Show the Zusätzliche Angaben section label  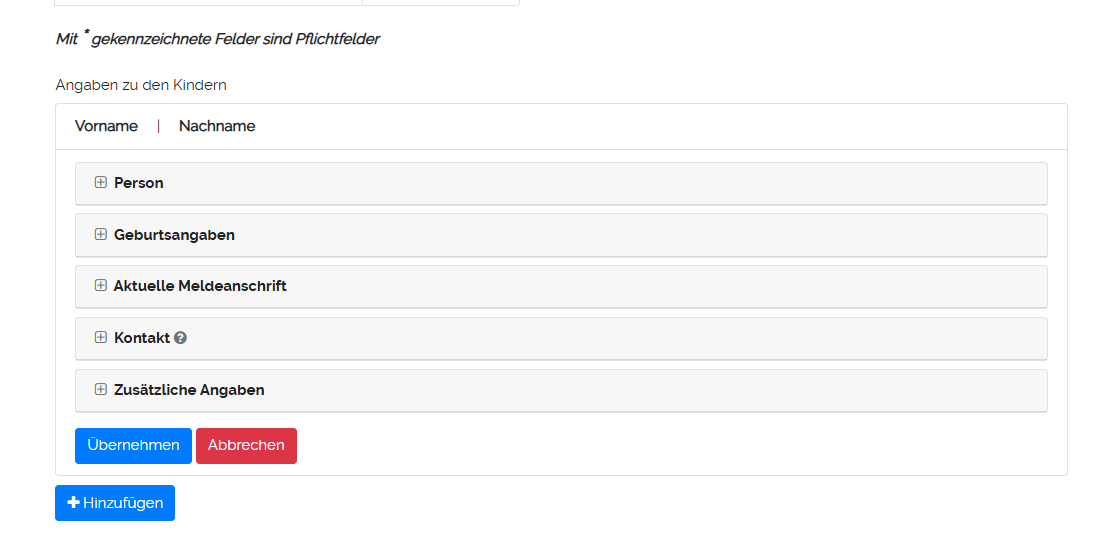(x=189, y=390)
